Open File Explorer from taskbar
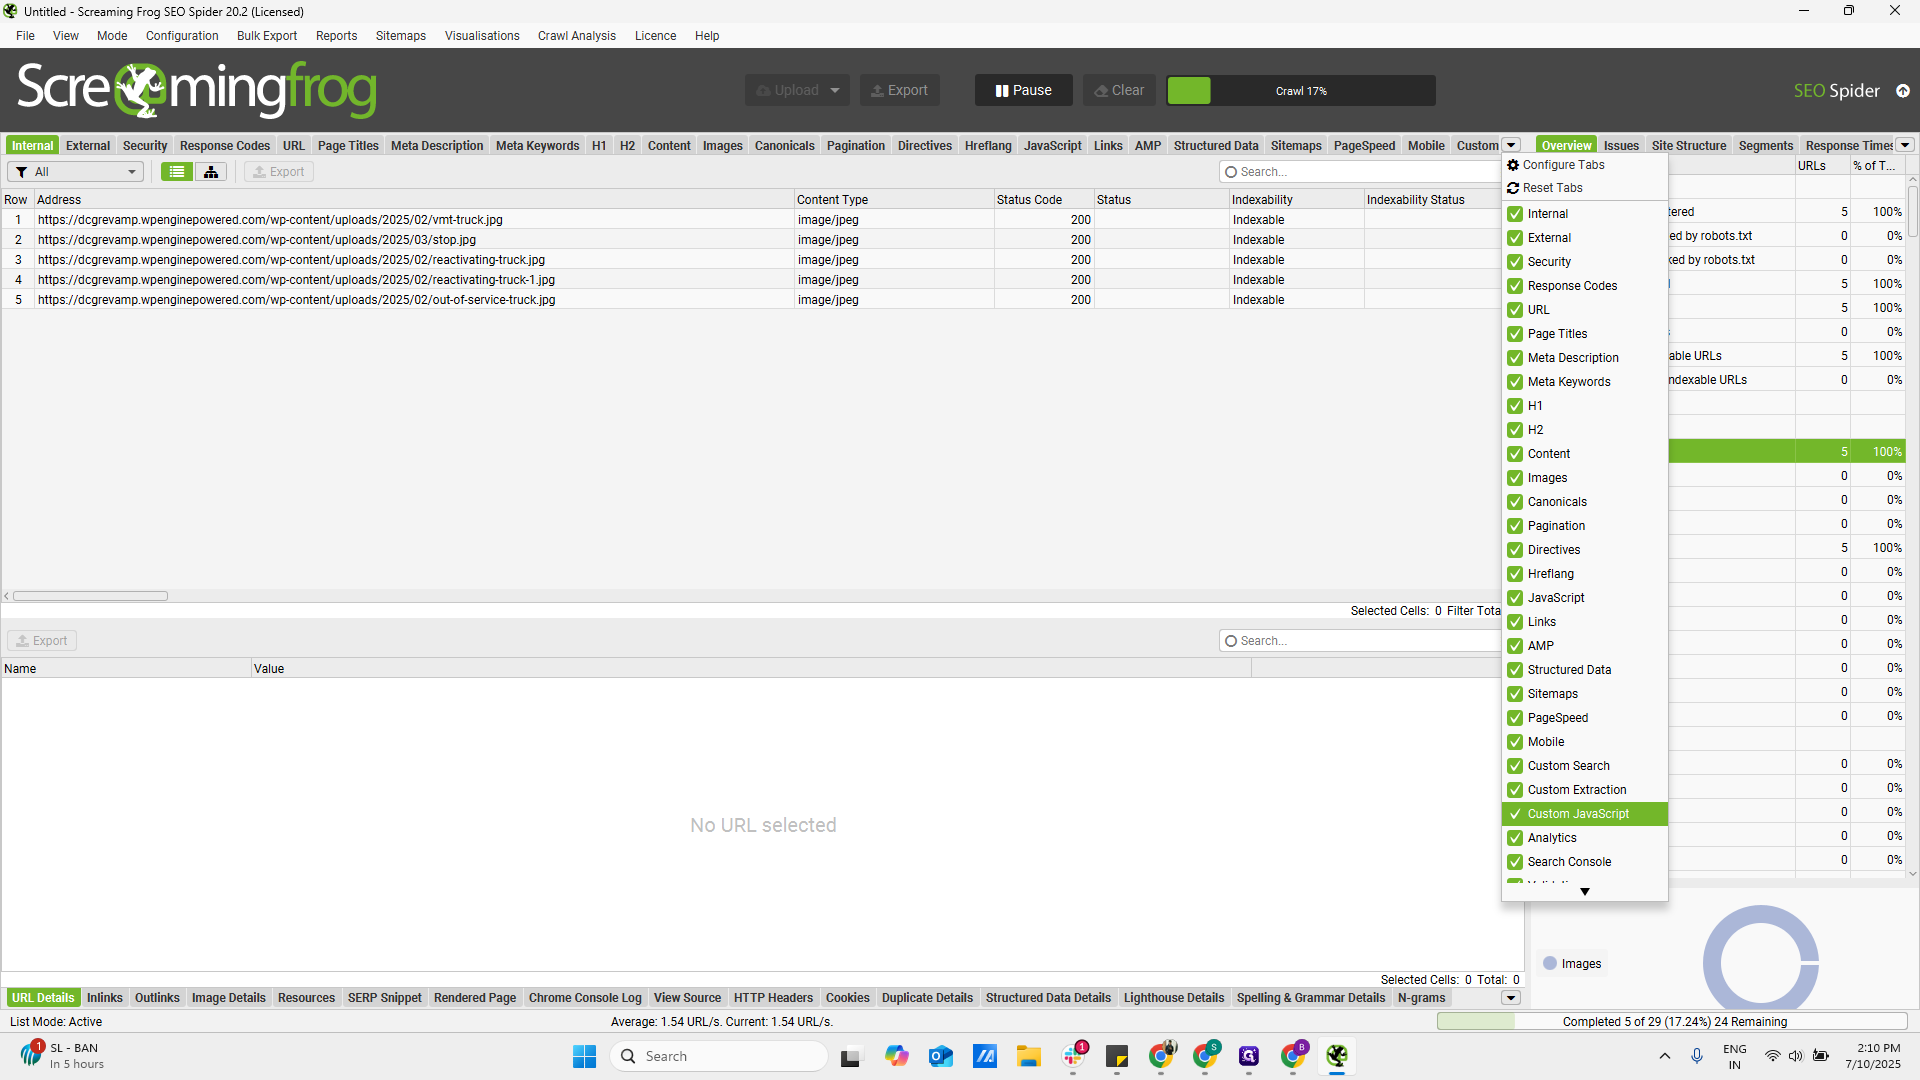The image size is (1920, 1080). click(1029, 1056)
